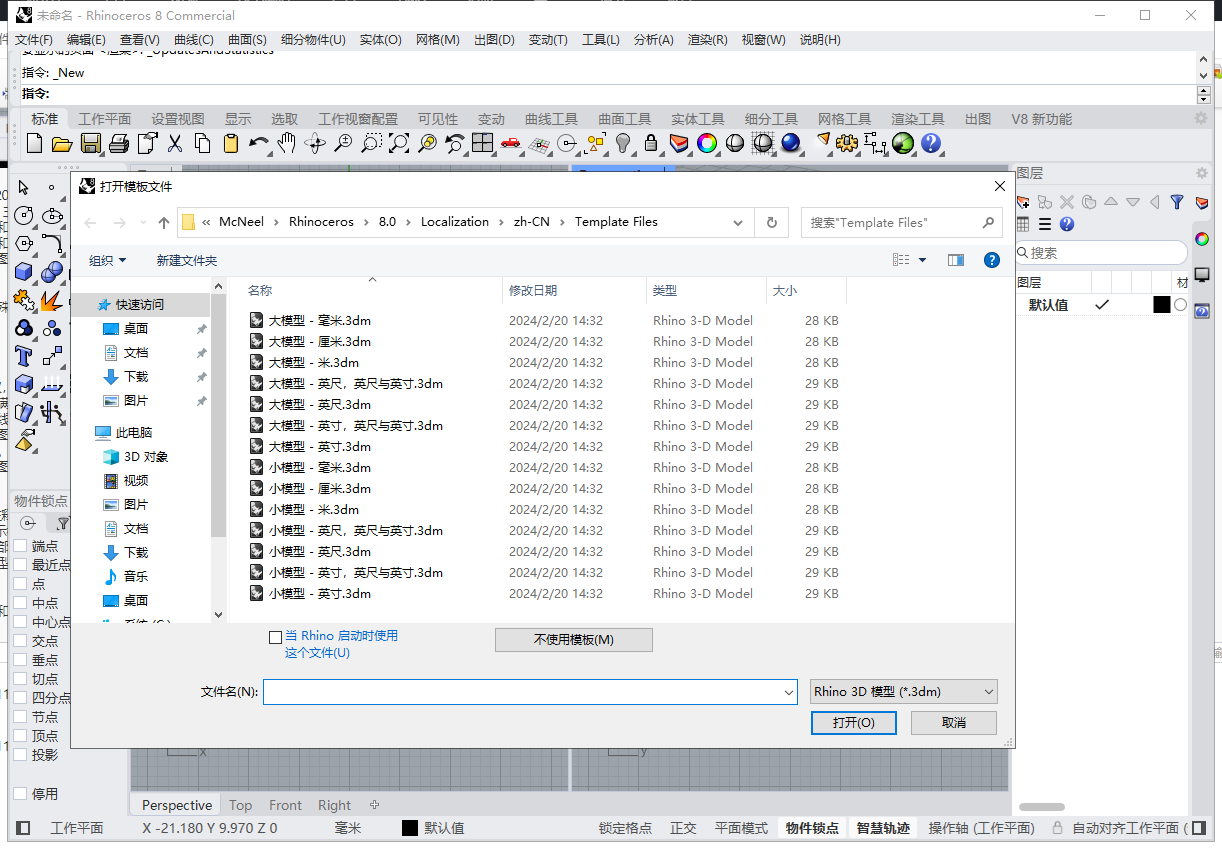Click the red car shading icon
Image resolution: width=1222 pixels, height=849 pixels.
pos(511,143)
